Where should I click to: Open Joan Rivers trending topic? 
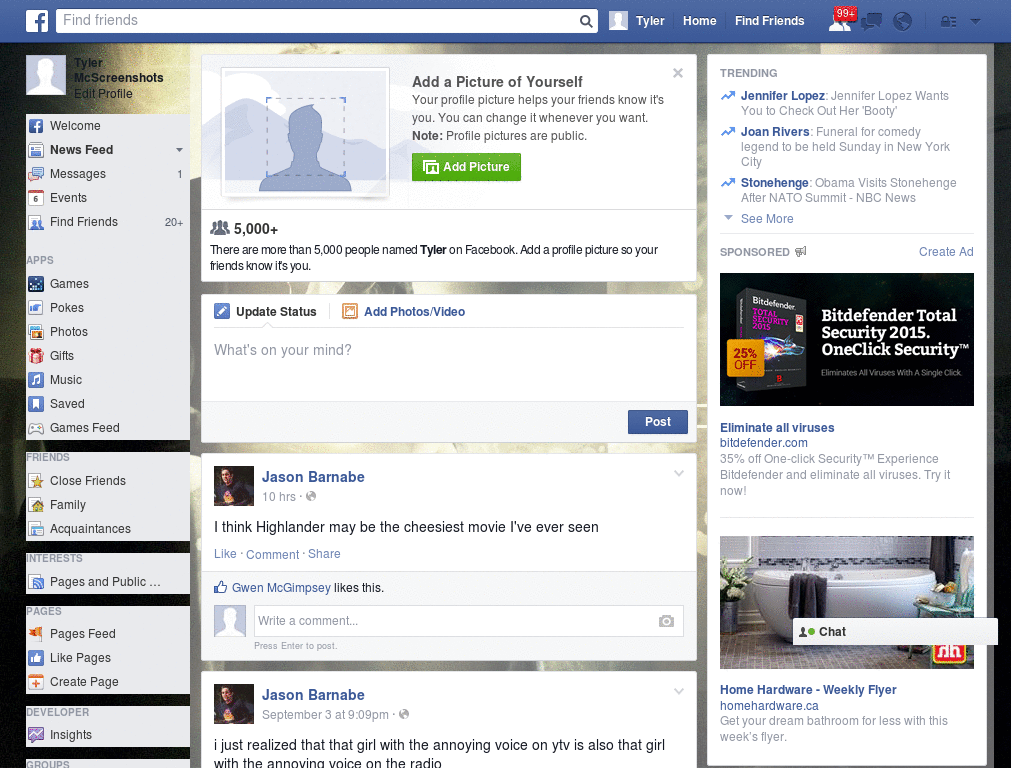(x=775, y=132)
